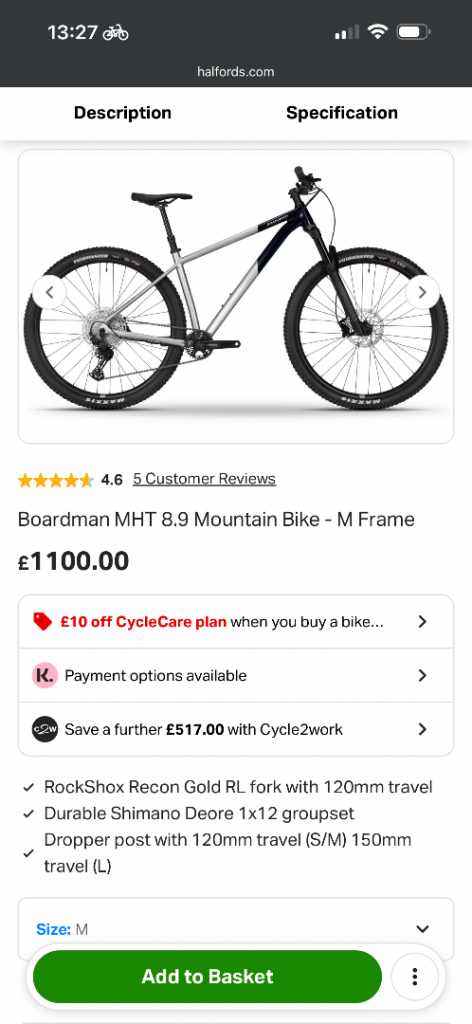Switch to the Specification tab

[341, 112]
